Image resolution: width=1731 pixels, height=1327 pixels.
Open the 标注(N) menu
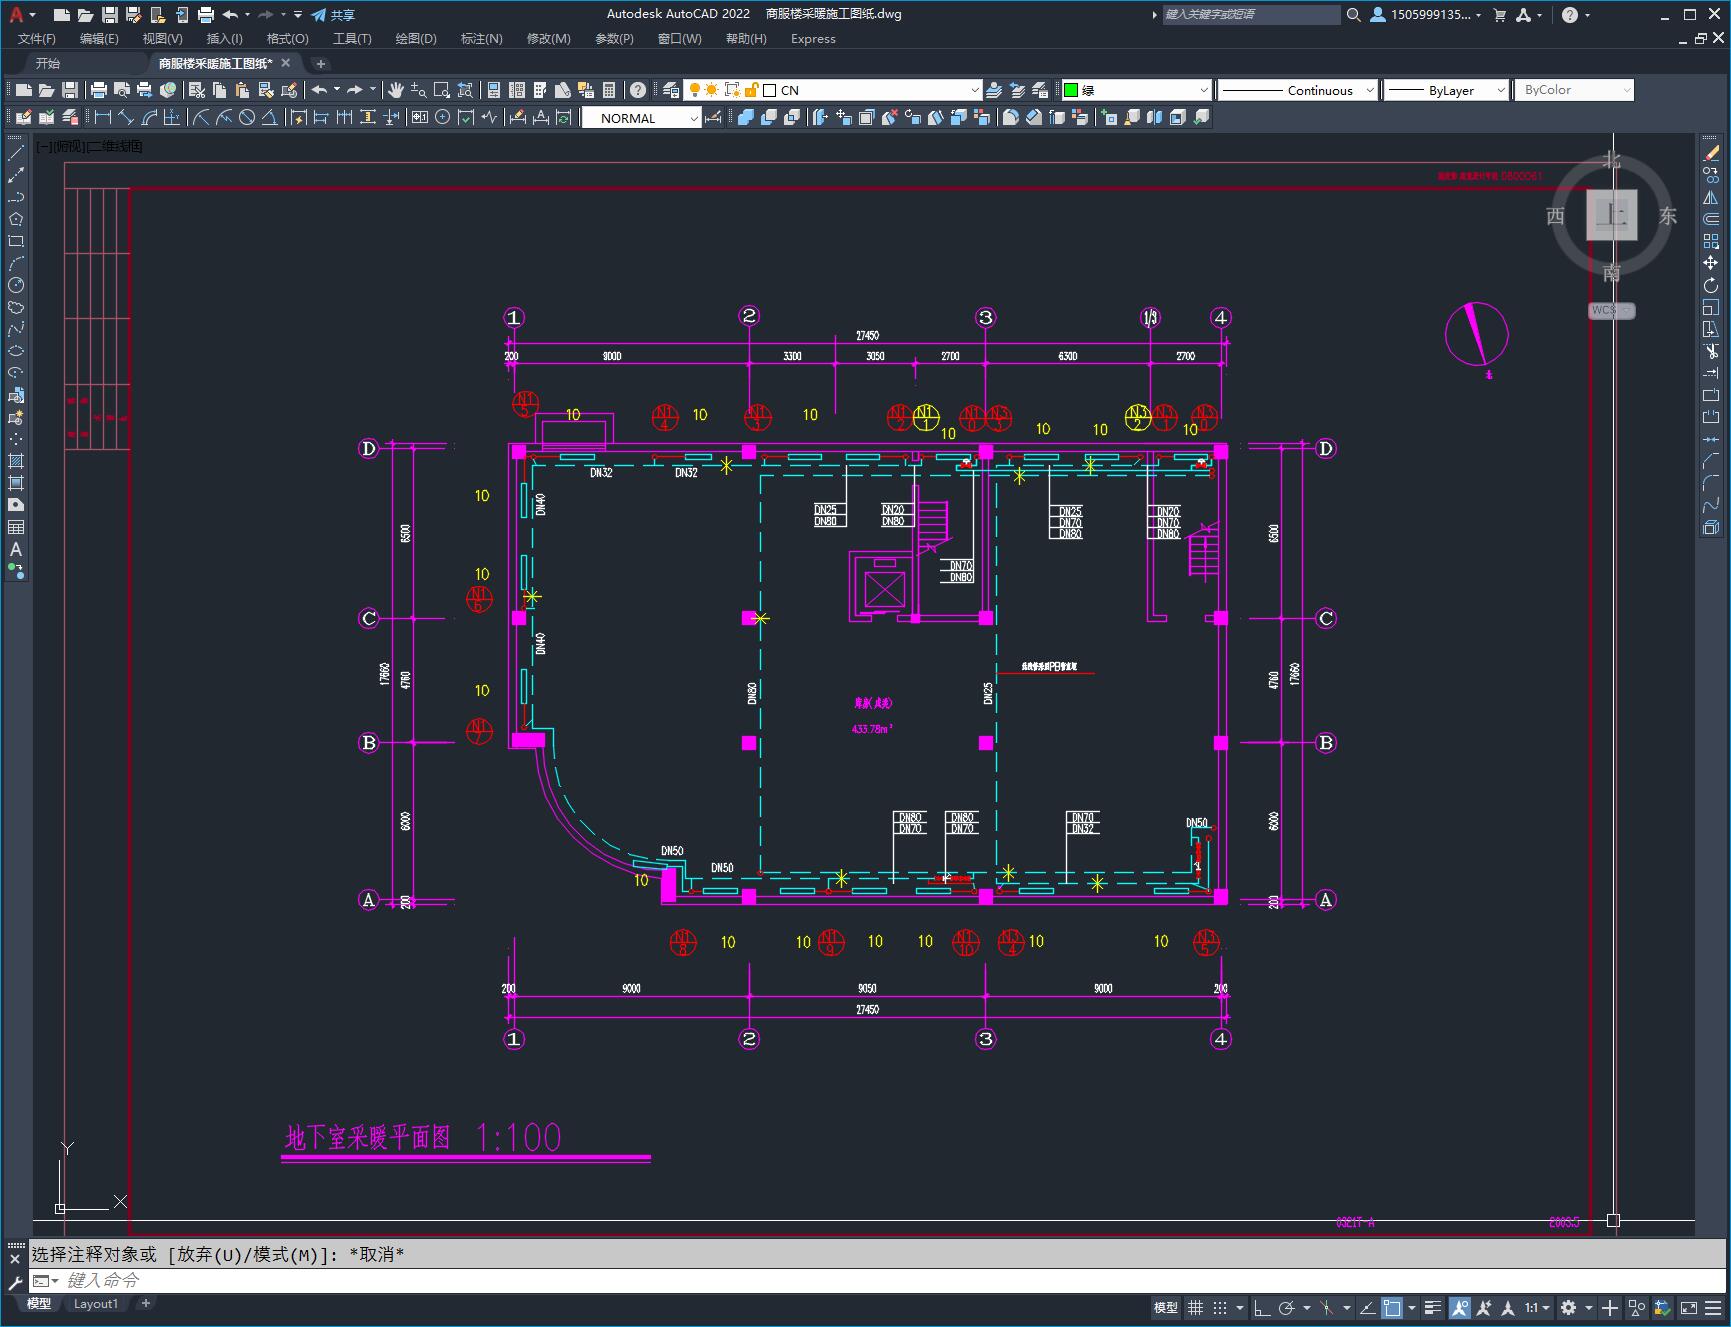pyautogui.click(x=481, y=38)
